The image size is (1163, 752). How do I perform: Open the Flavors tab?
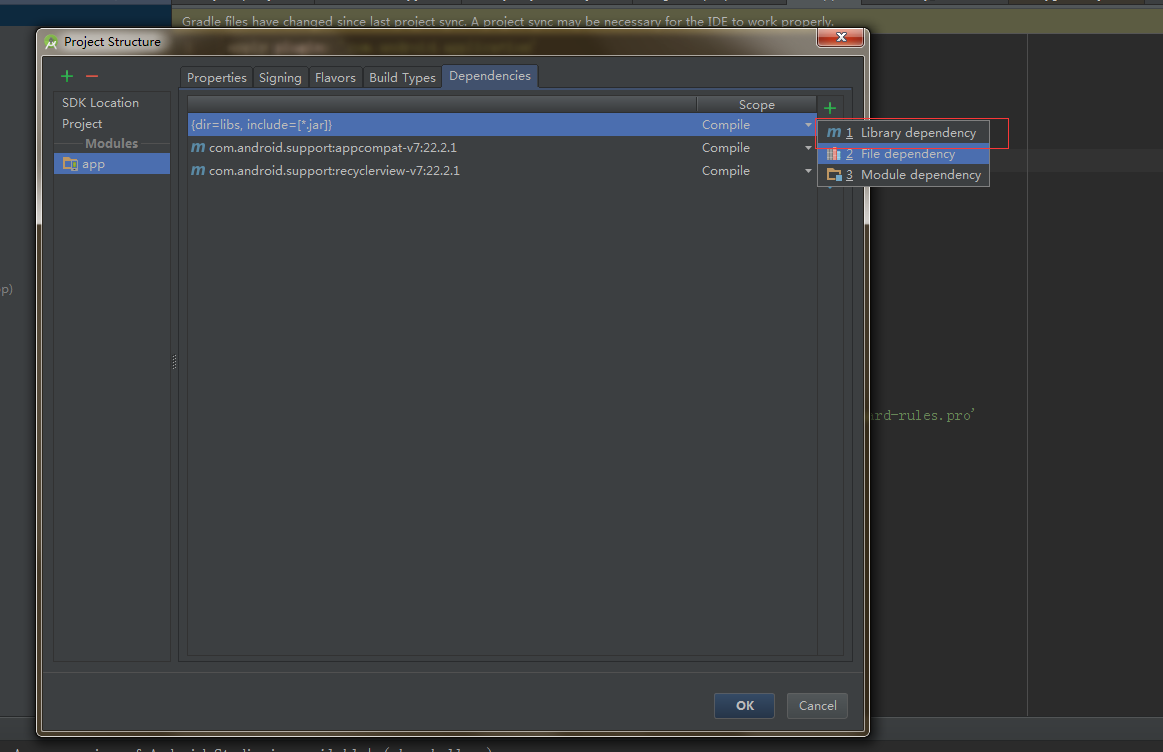[335, 78]
